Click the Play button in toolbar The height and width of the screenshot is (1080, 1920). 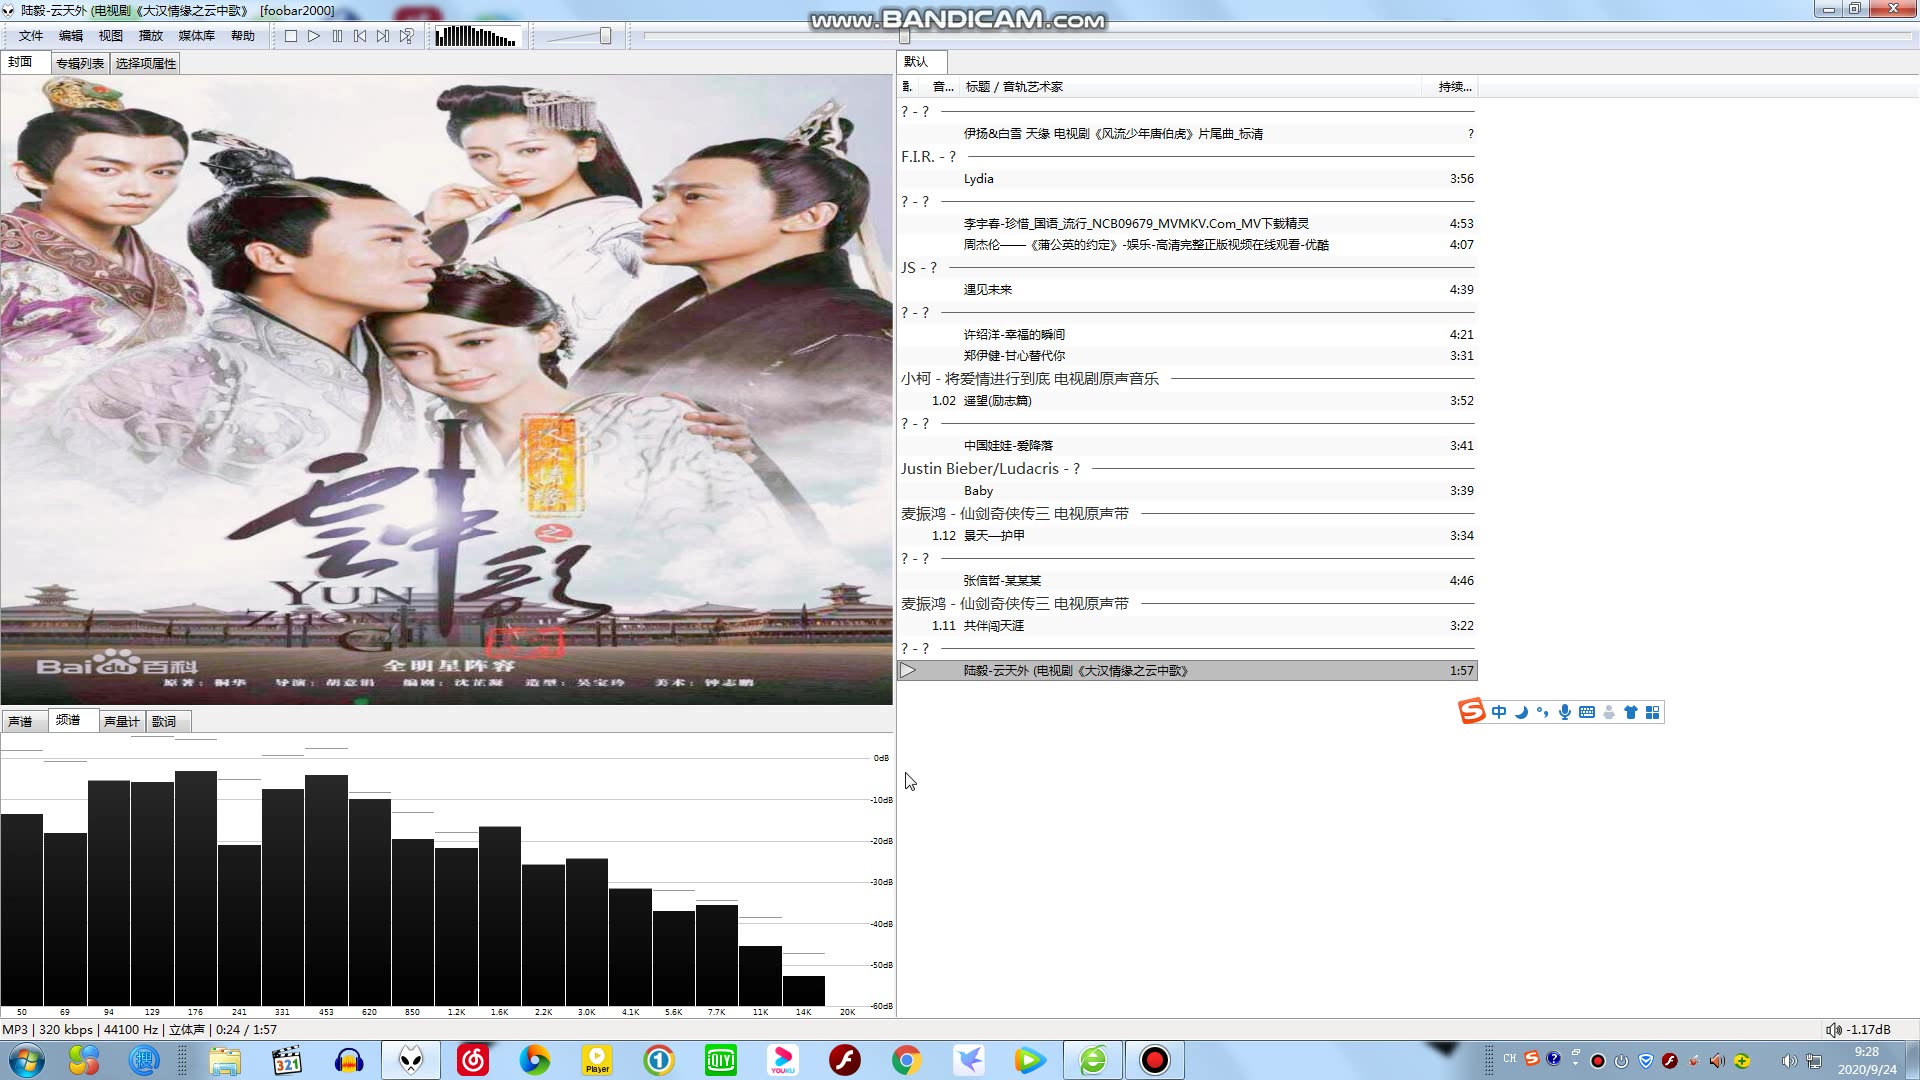coord(314,36)
